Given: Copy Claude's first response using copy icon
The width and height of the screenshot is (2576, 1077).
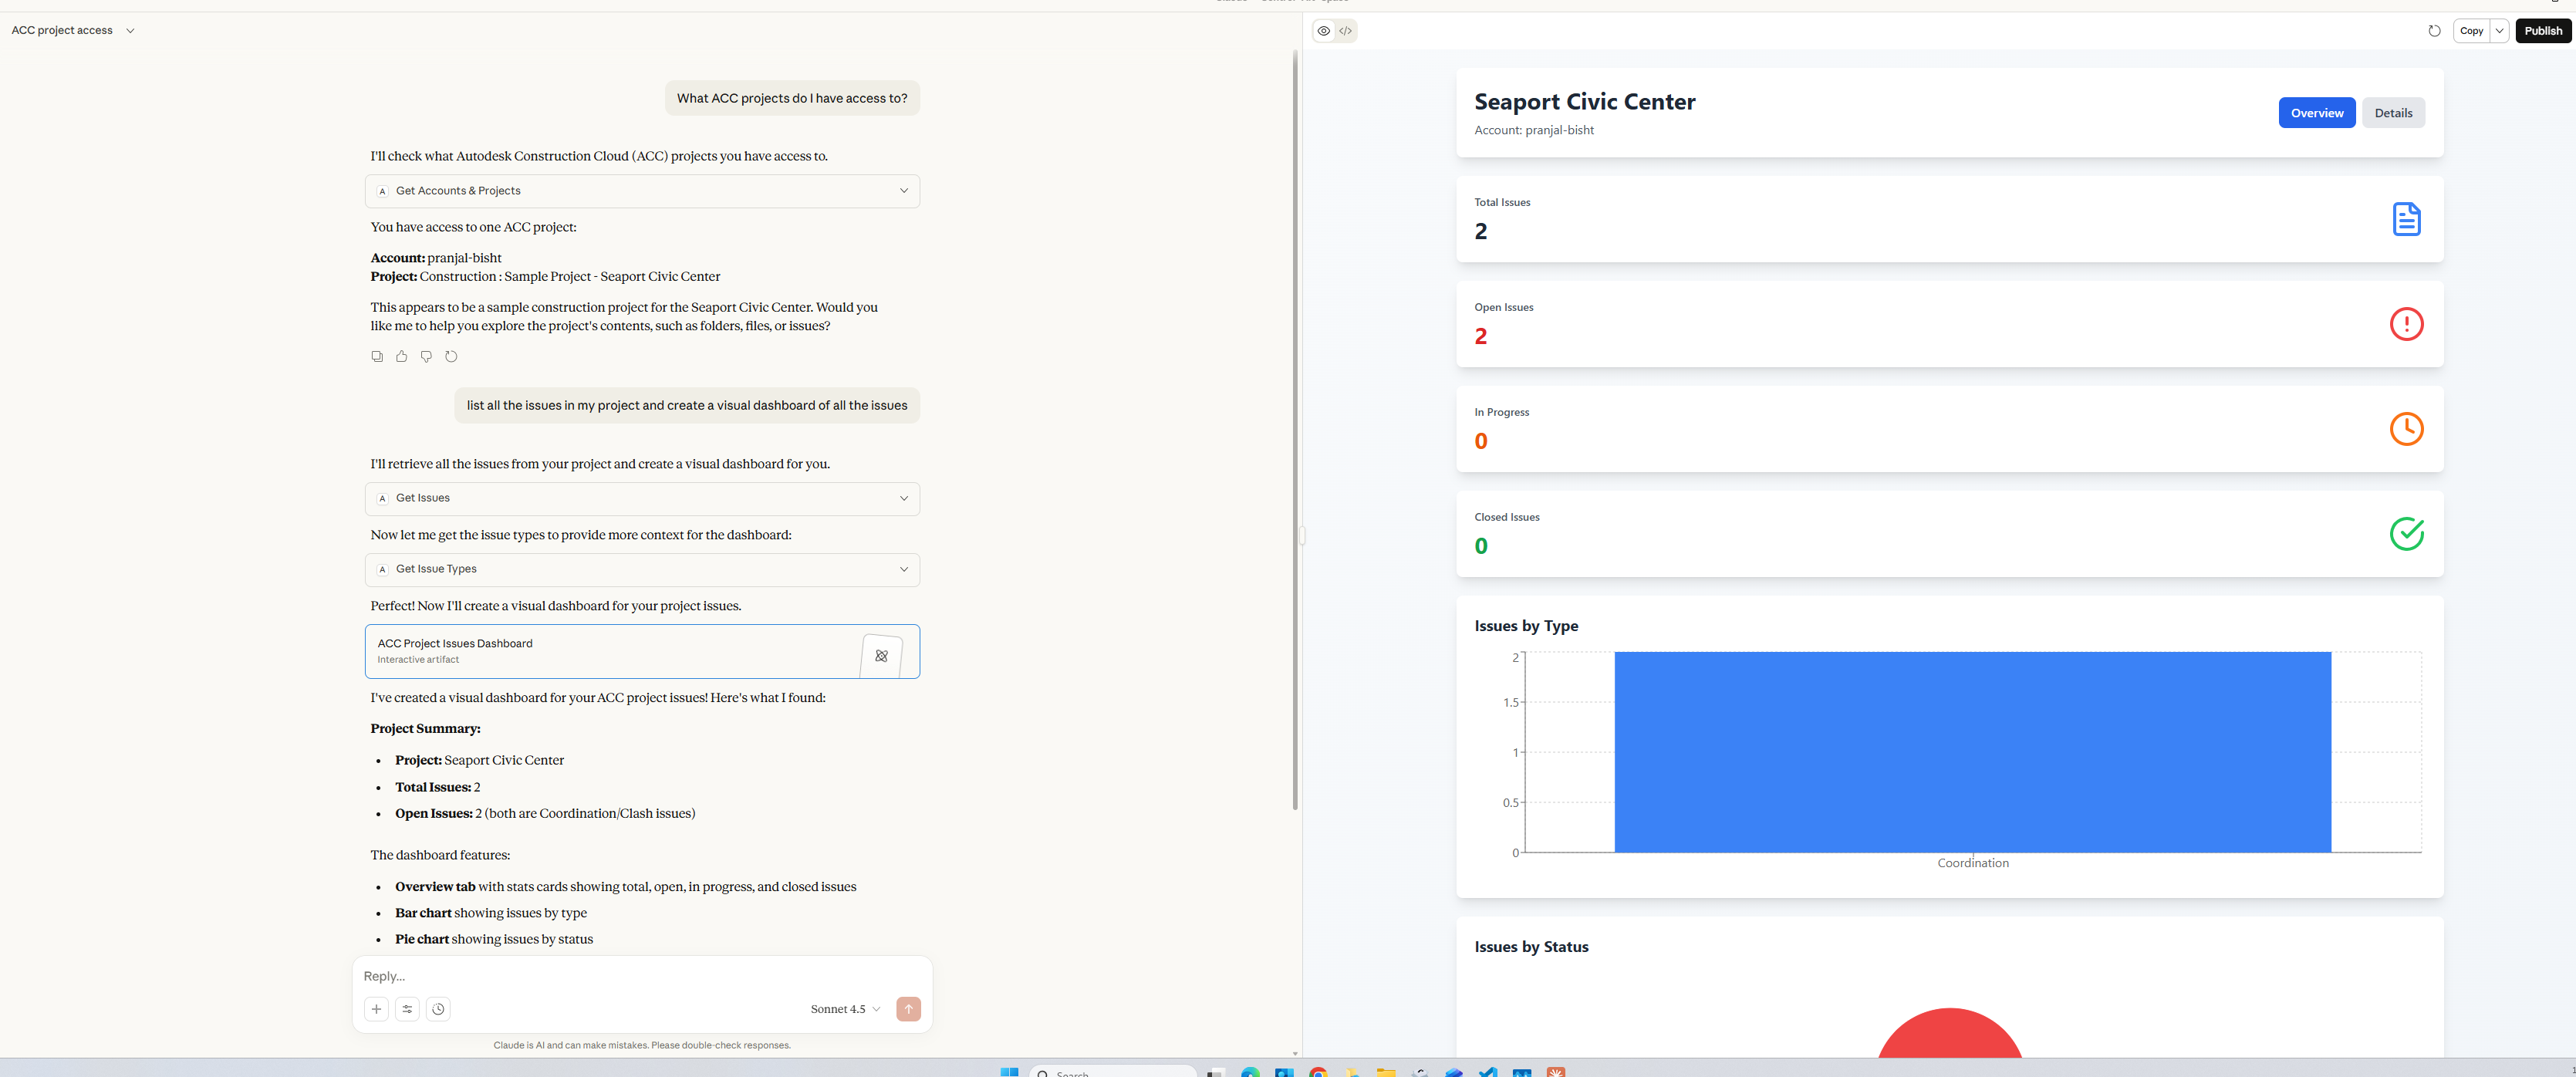Looking at the screenshot, I should click(376, 356).
